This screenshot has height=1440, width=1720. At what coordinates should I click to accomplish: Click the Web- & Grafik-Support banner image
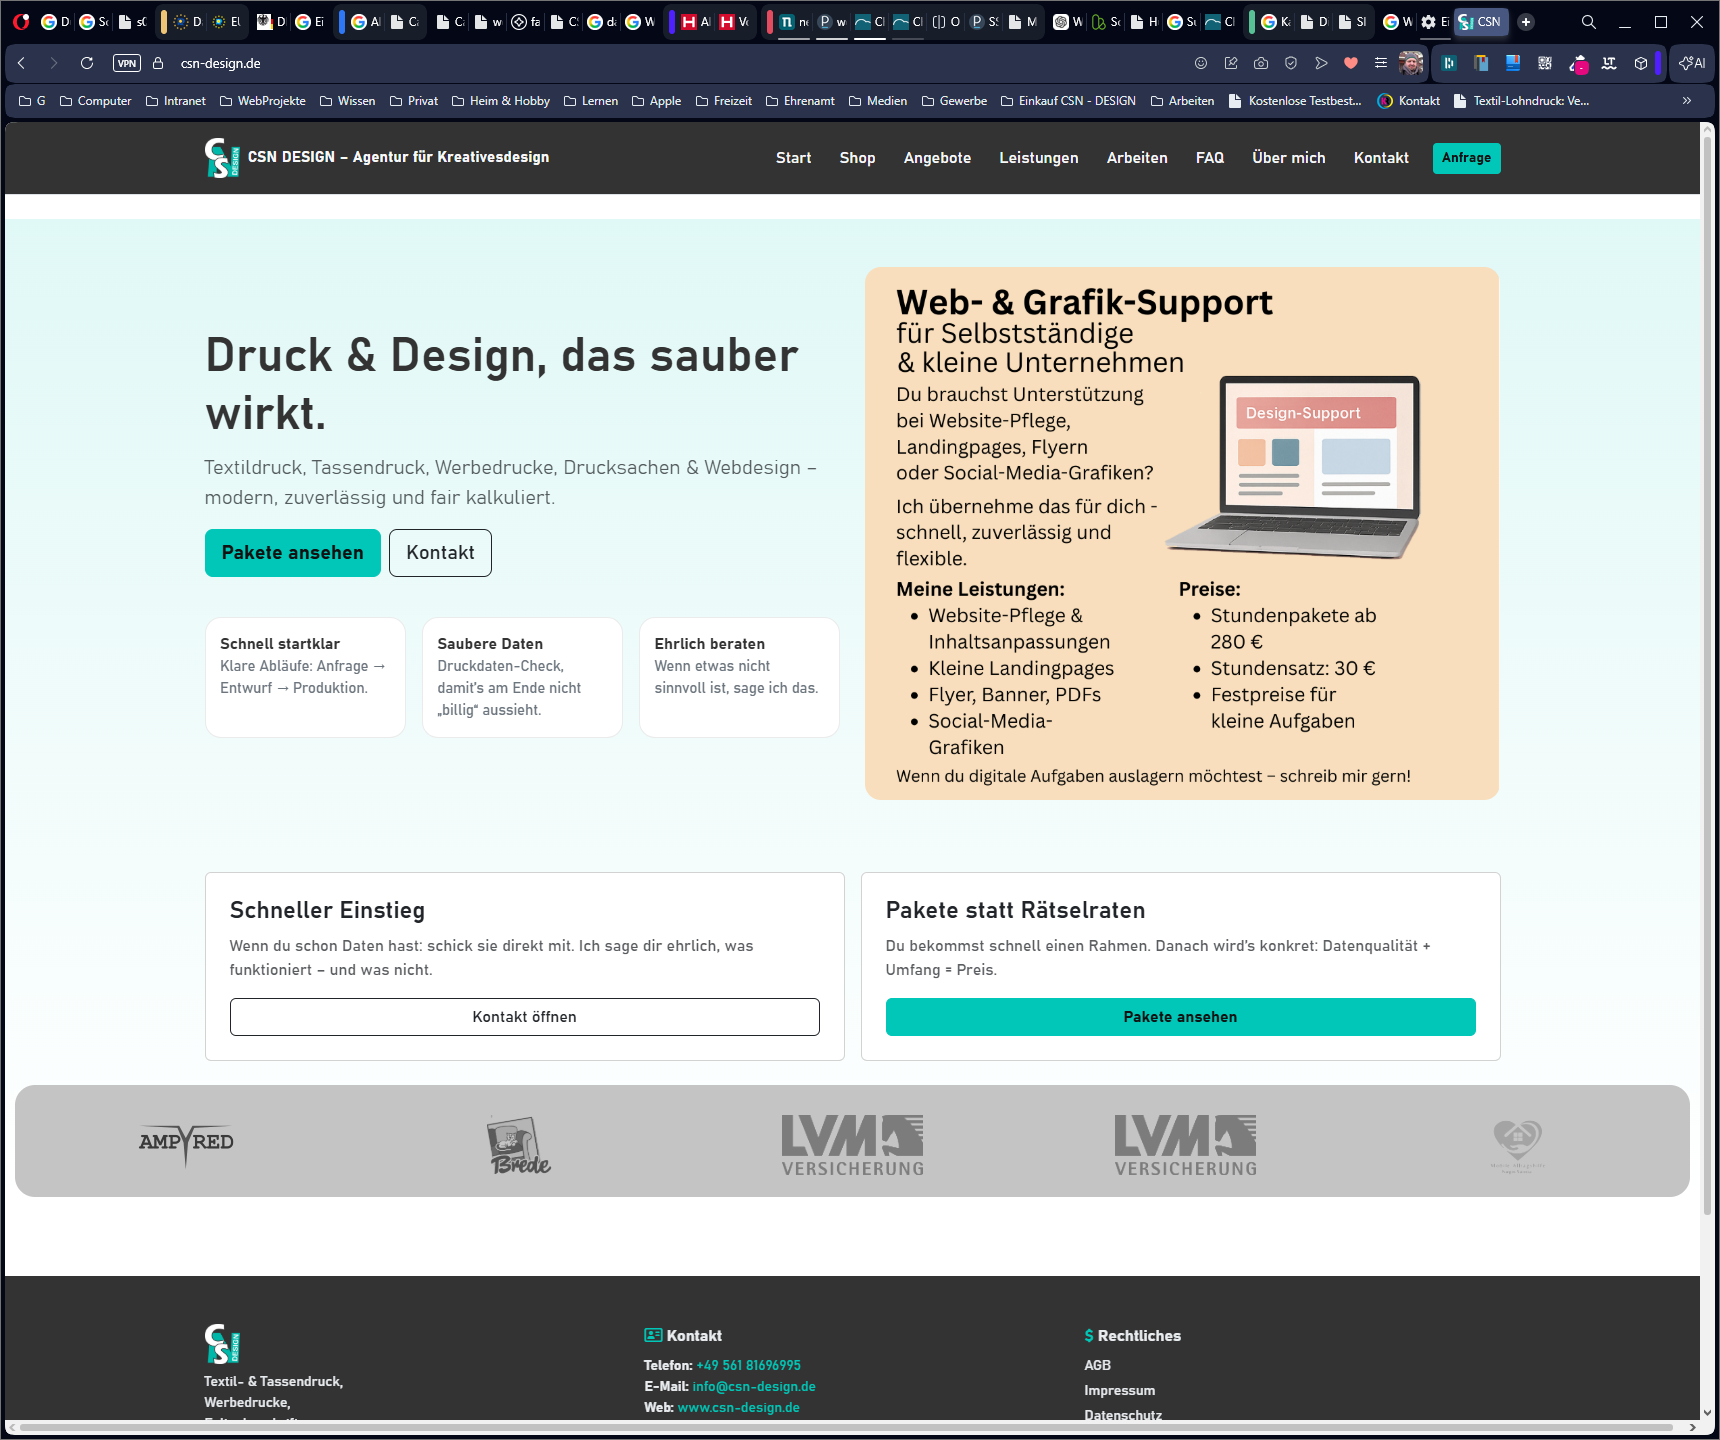[1182, 533]
